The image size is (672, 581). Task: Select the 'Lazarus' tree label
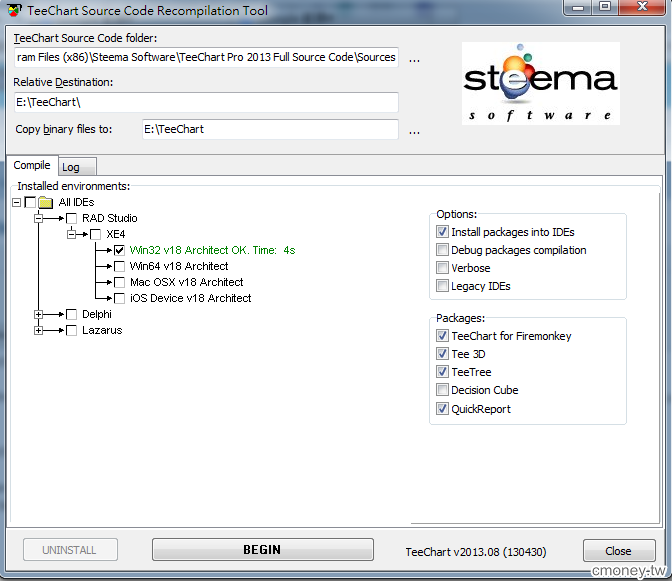click(102, 330)
